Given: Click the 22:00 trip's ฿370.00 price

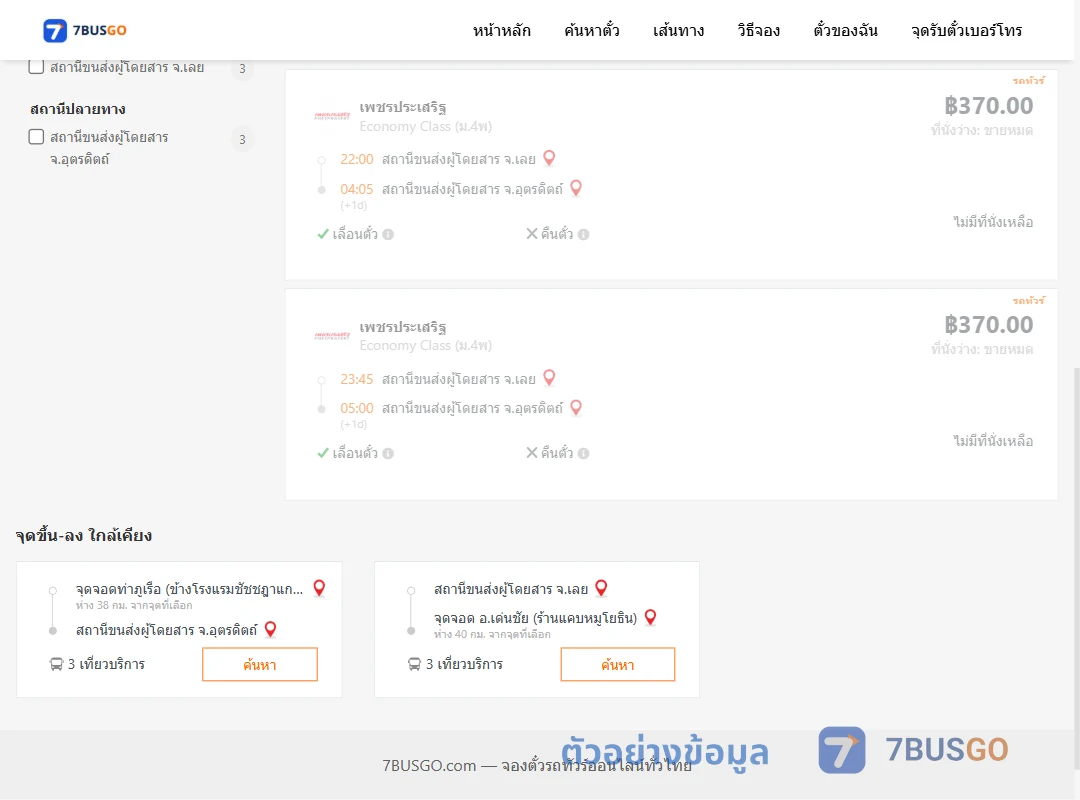Looking at the screenshot, I should click(x=988, y=105).
